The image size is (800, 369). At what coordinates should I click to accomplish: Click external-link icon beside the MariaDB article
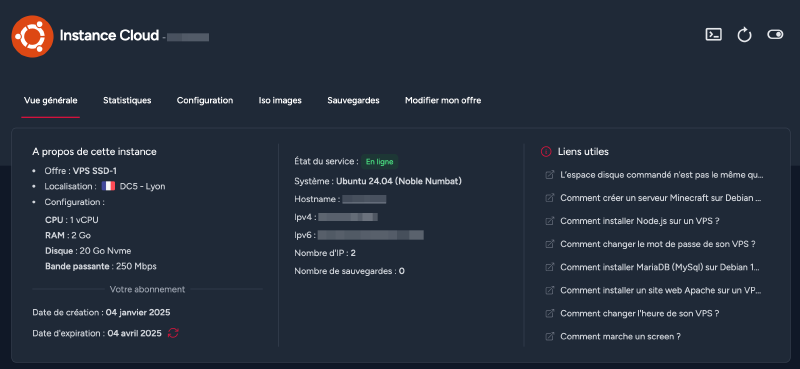pos(549,267)
